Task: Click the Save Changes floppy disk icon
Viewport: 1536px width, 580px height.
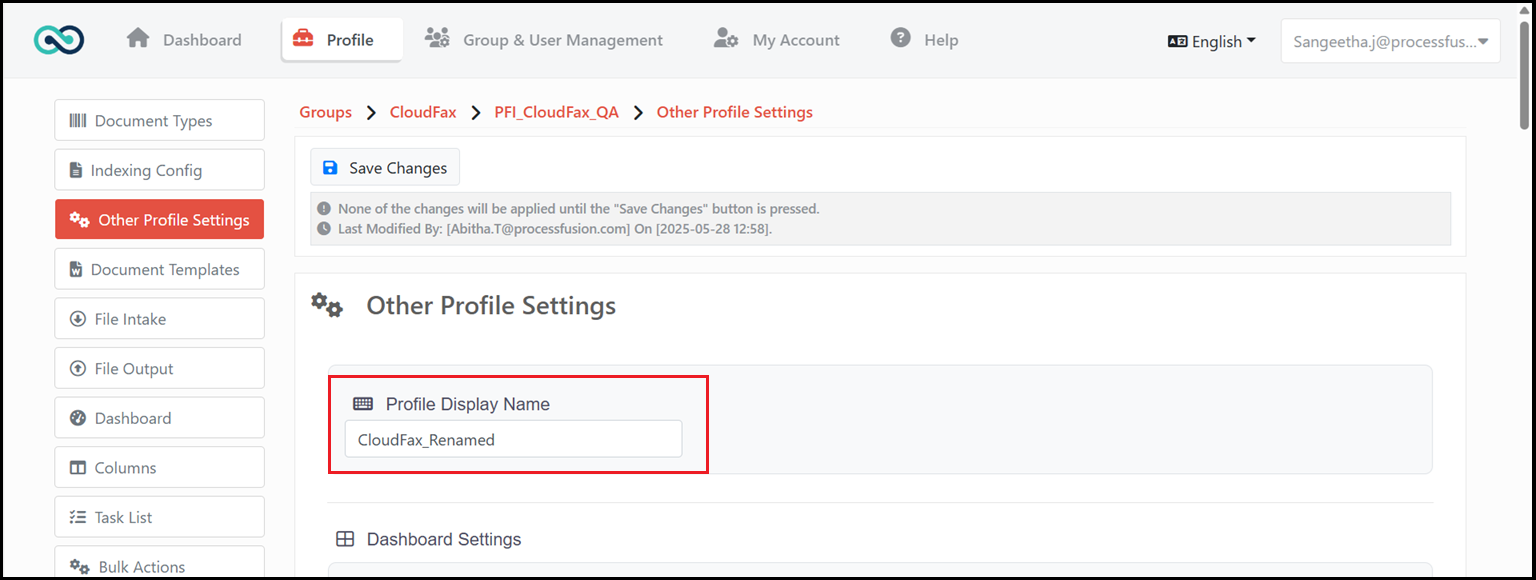Action: point(331,168)
